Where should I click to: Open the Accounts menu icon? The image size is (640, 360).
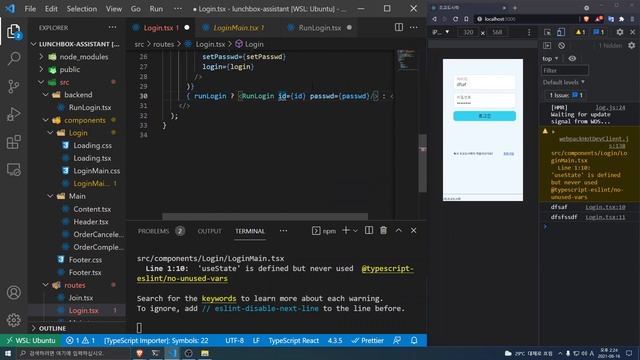(13, 292)
